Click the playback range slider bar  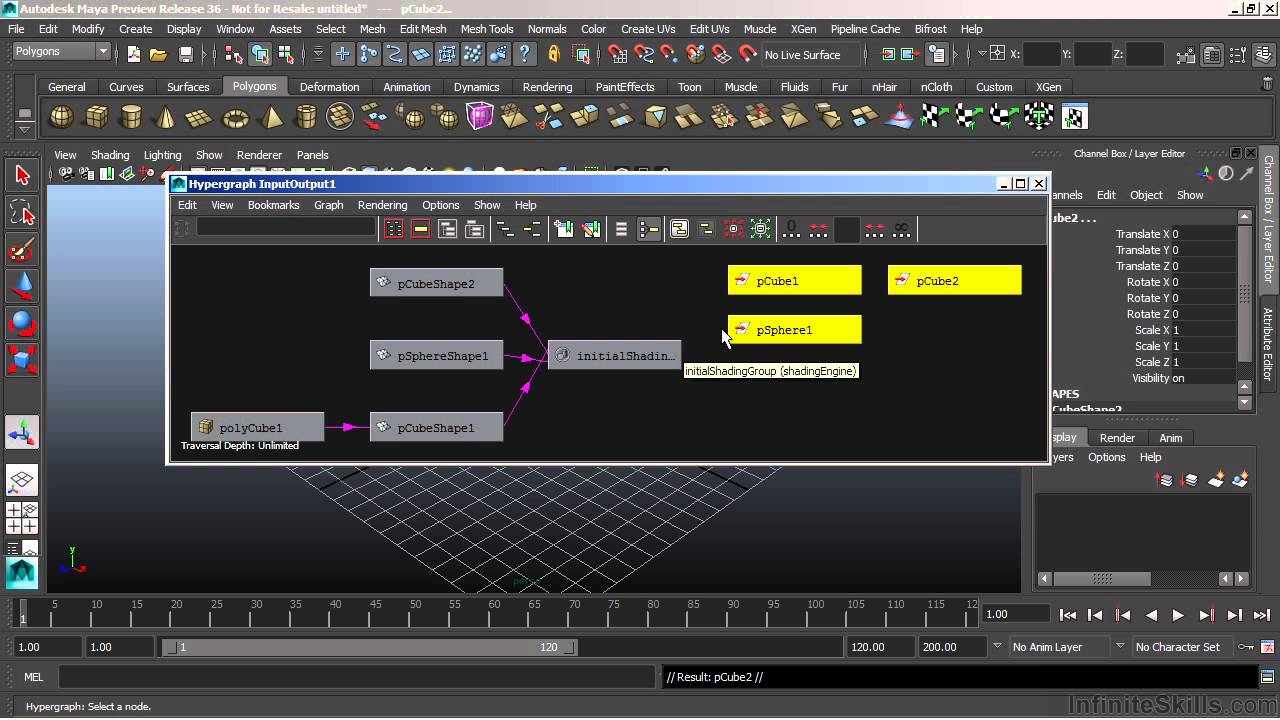pyautogui.click(x=370, y=647)
